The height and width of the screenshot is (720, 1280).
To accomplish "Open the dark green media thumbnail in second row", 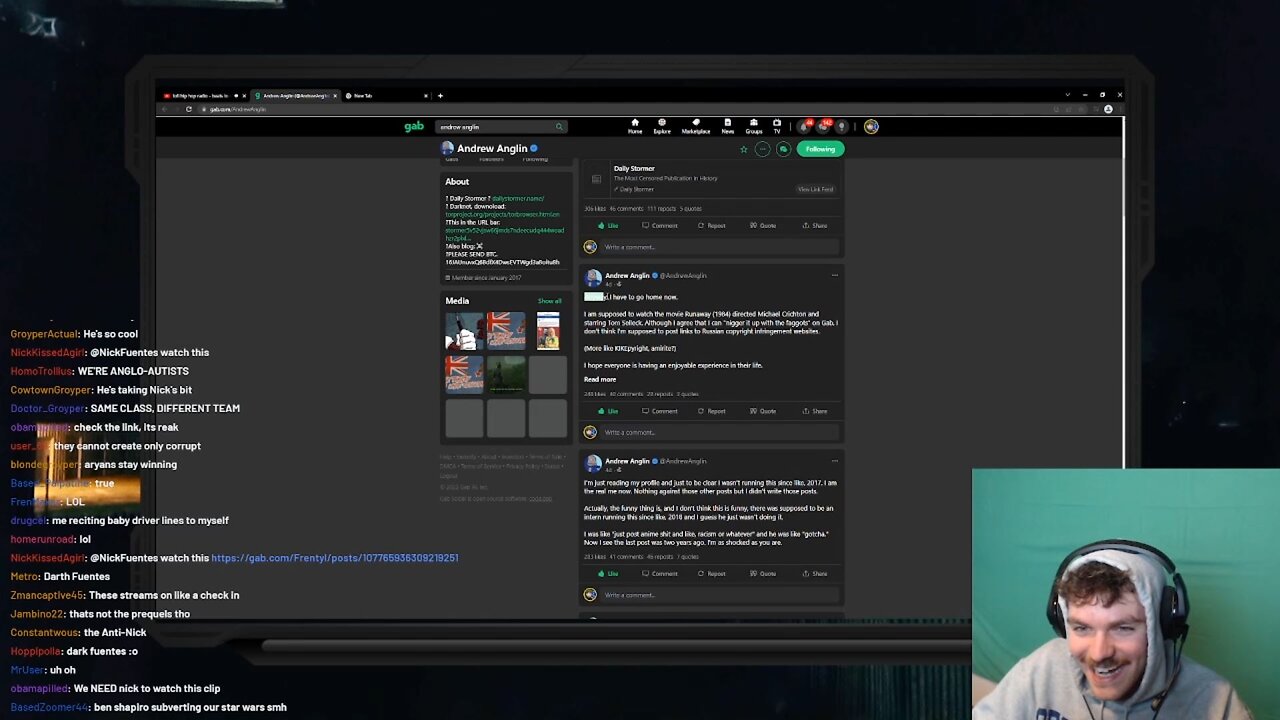I will 505,375.
